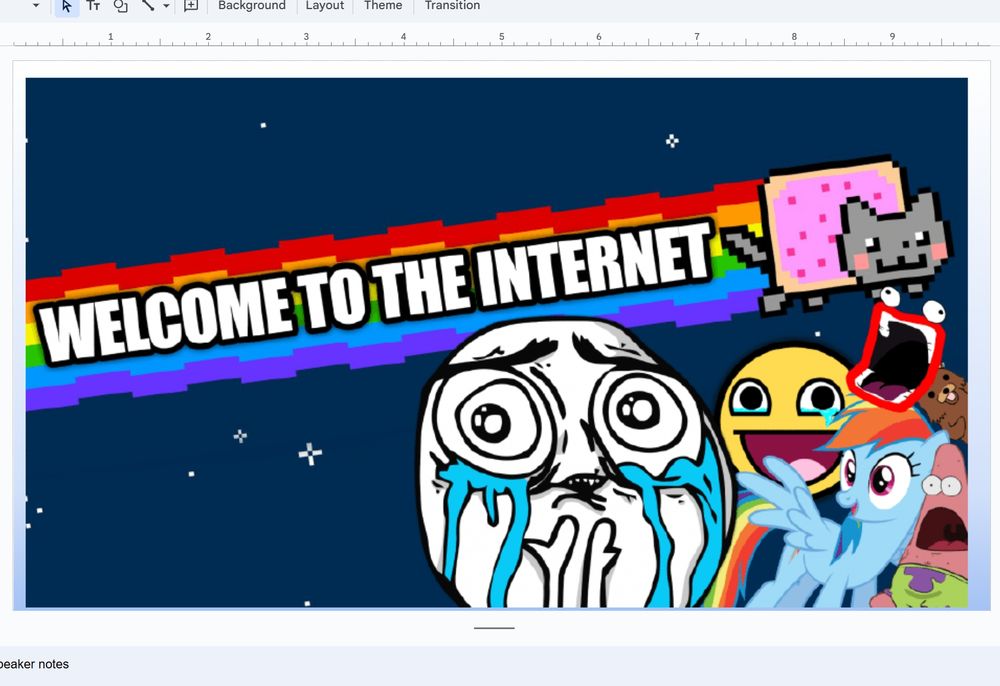Open the Transition panel

(451, 6)
